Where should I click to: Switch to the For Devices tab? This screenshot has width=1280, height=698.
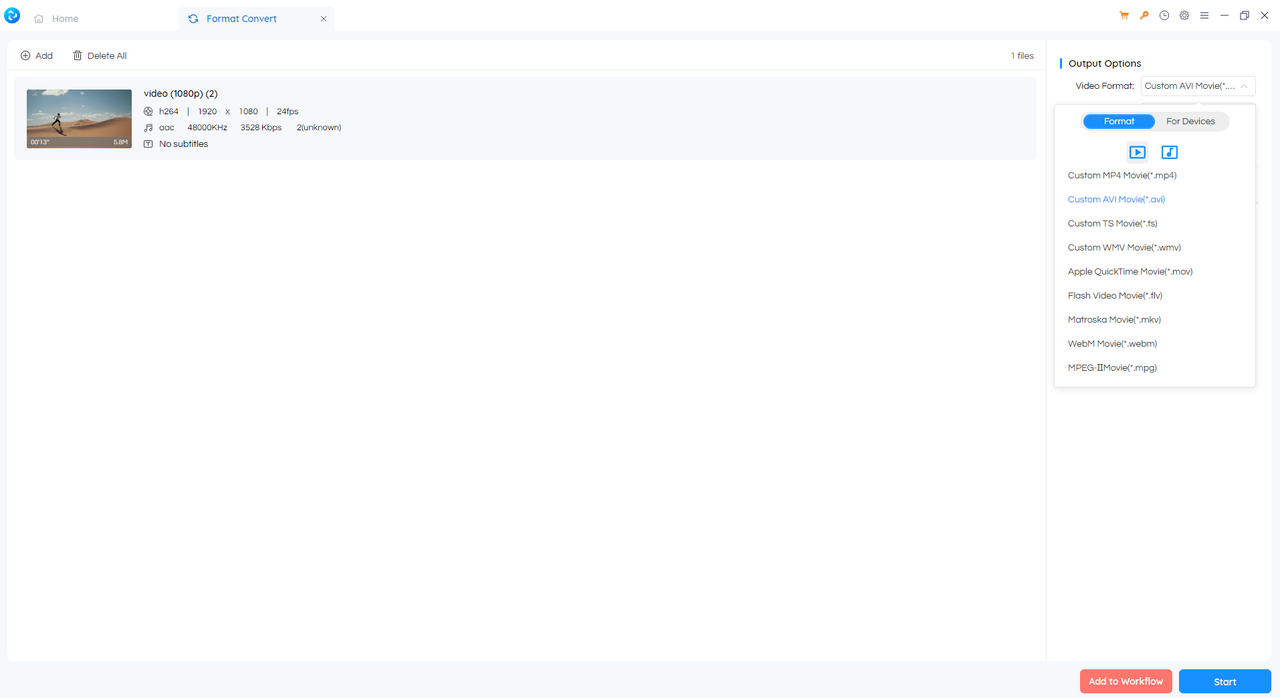coord(1191,121)
